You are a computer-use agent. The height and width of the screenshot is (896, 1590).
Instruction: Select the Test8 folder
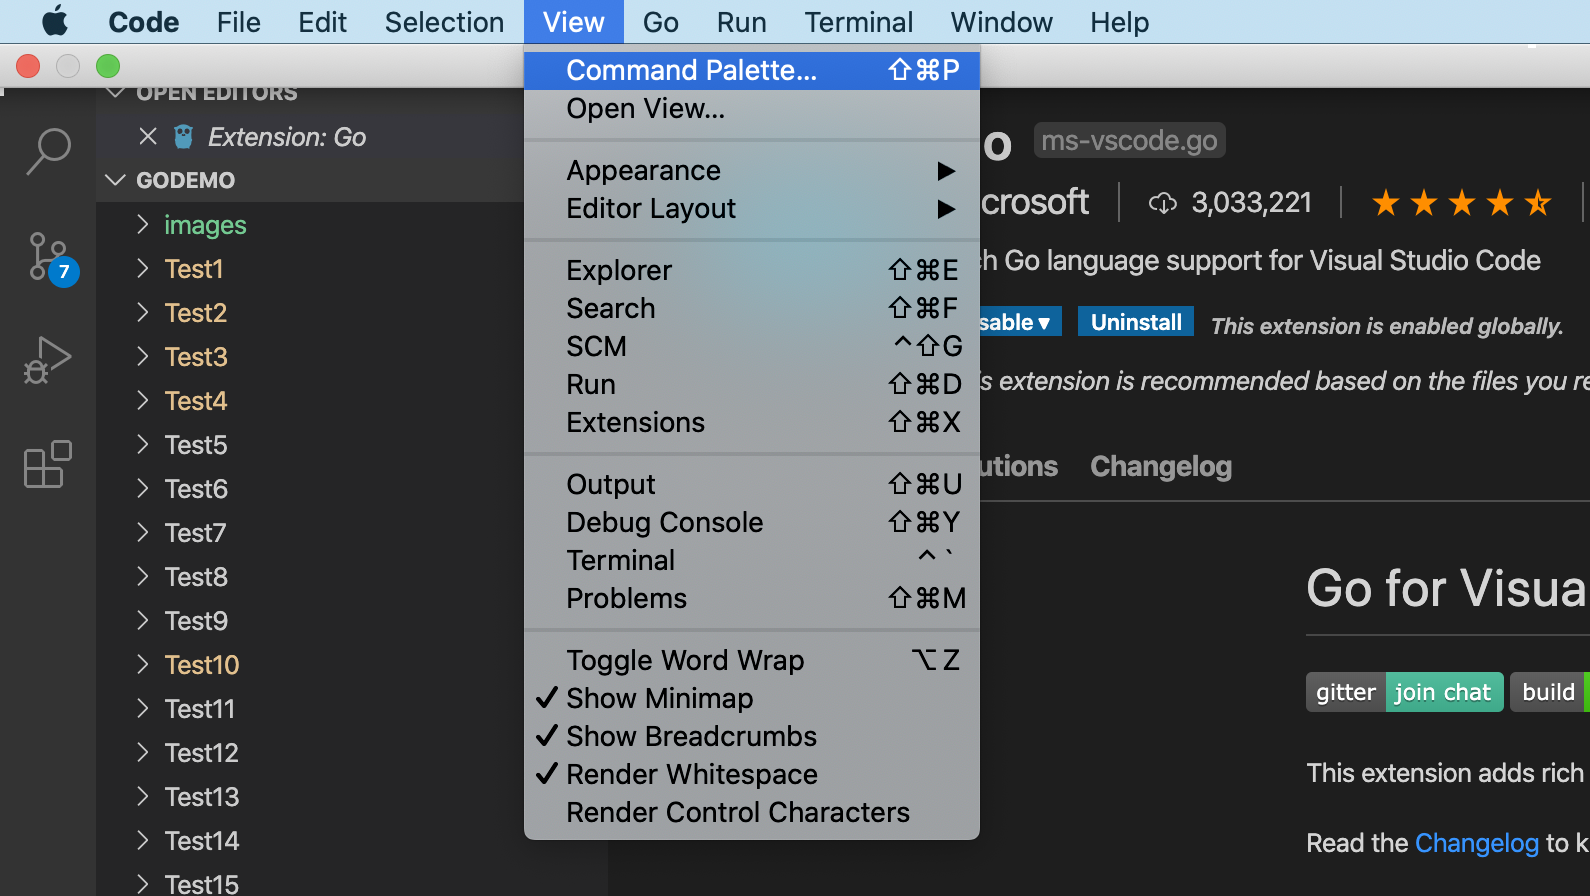click(196, 577)
